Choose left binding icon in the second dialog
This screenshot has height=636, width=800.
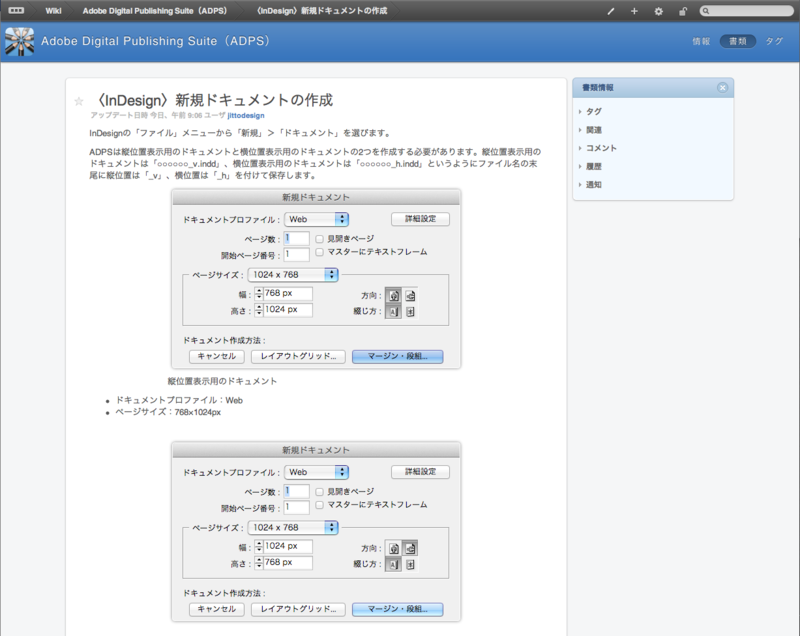(393, 565)
